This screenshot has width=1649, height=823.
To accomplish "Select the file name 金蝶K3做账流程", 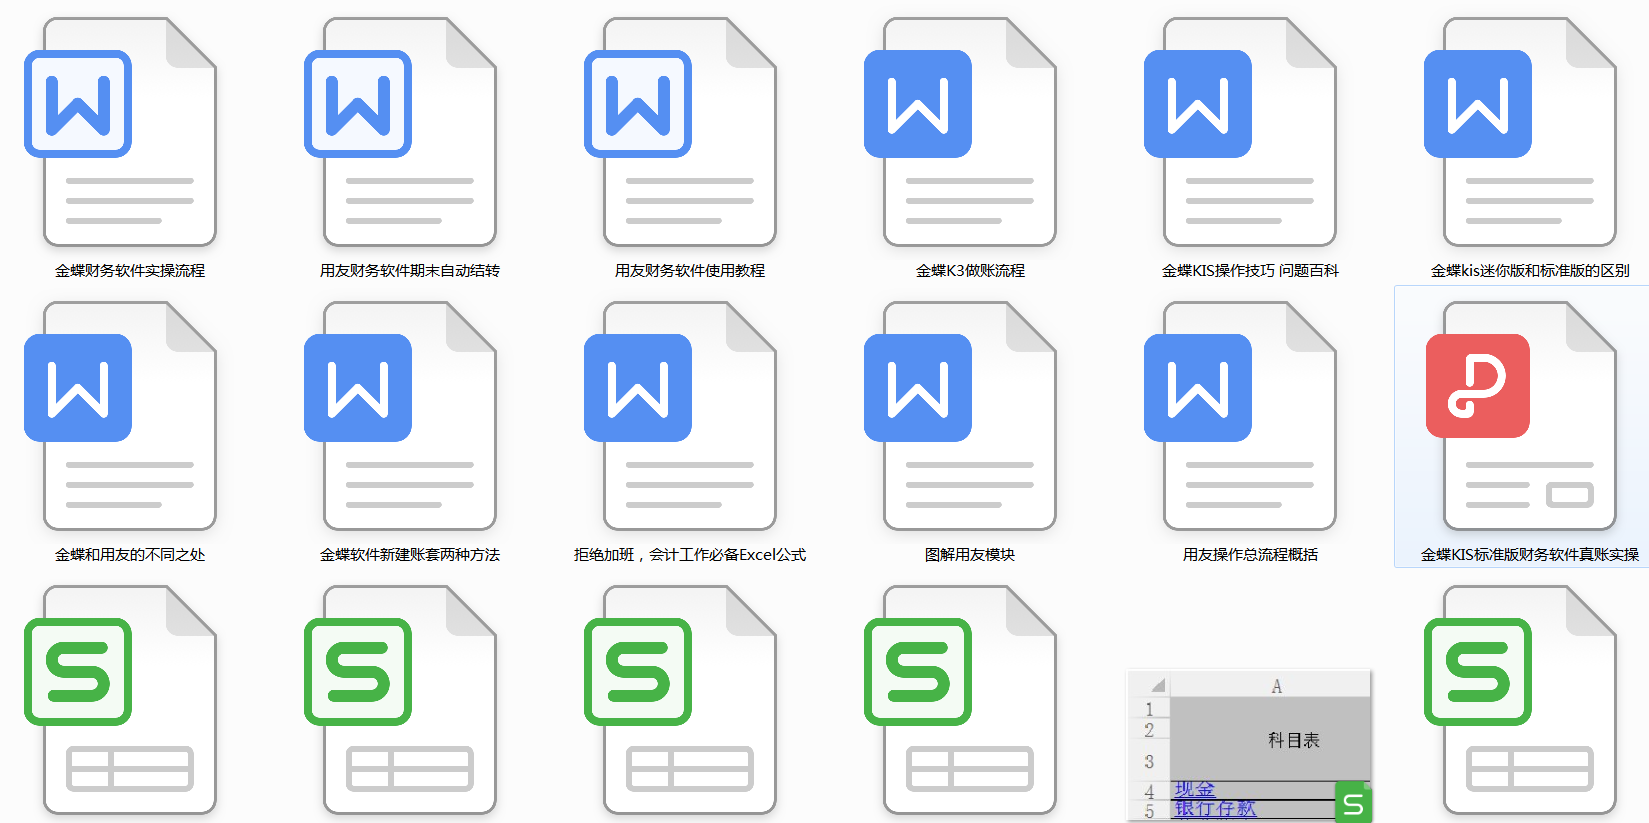I will point(970,271).
